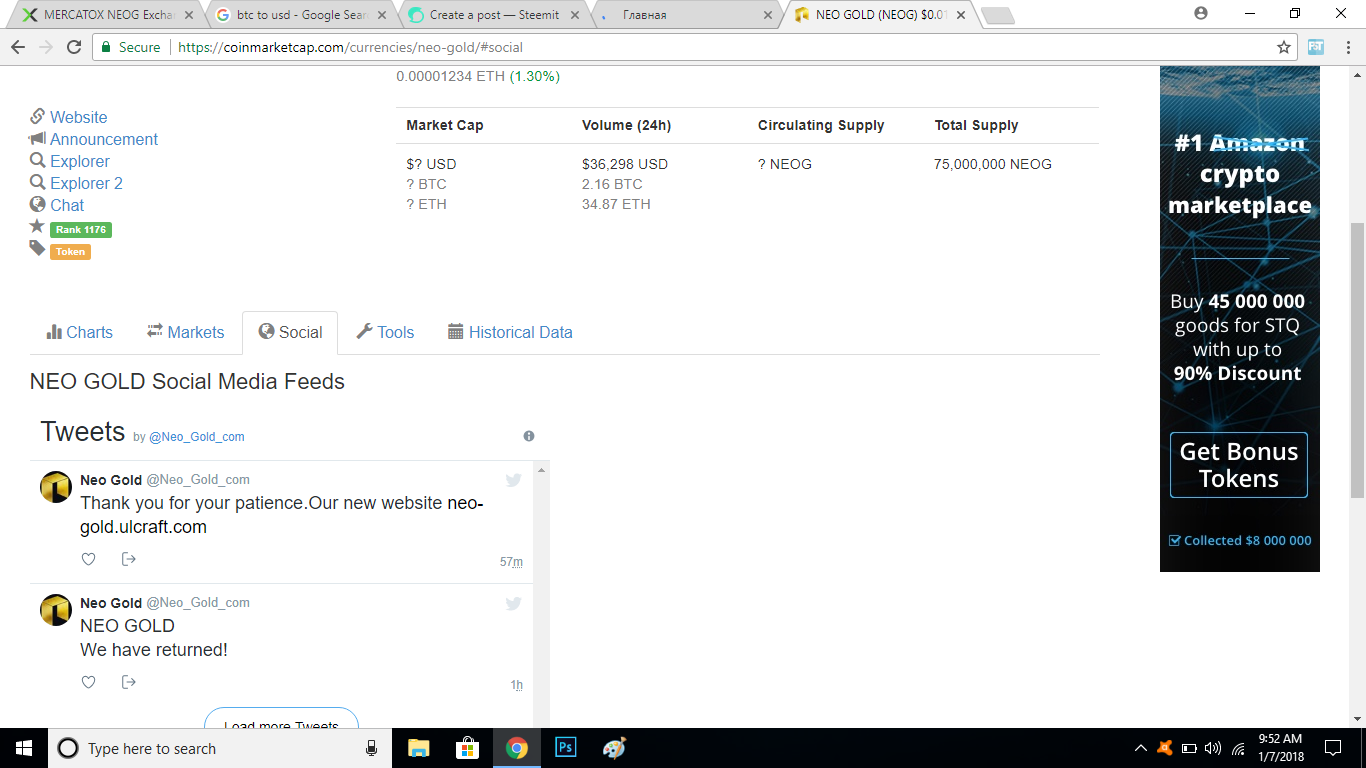Share the "Thank you for your patience" tweet
1366x768 pixels.
pyautogui.click(x=128, y=559)
